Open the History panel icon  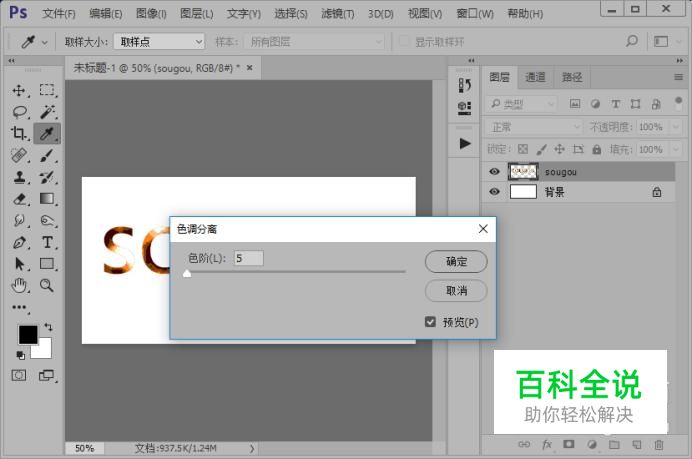[464, 85]
